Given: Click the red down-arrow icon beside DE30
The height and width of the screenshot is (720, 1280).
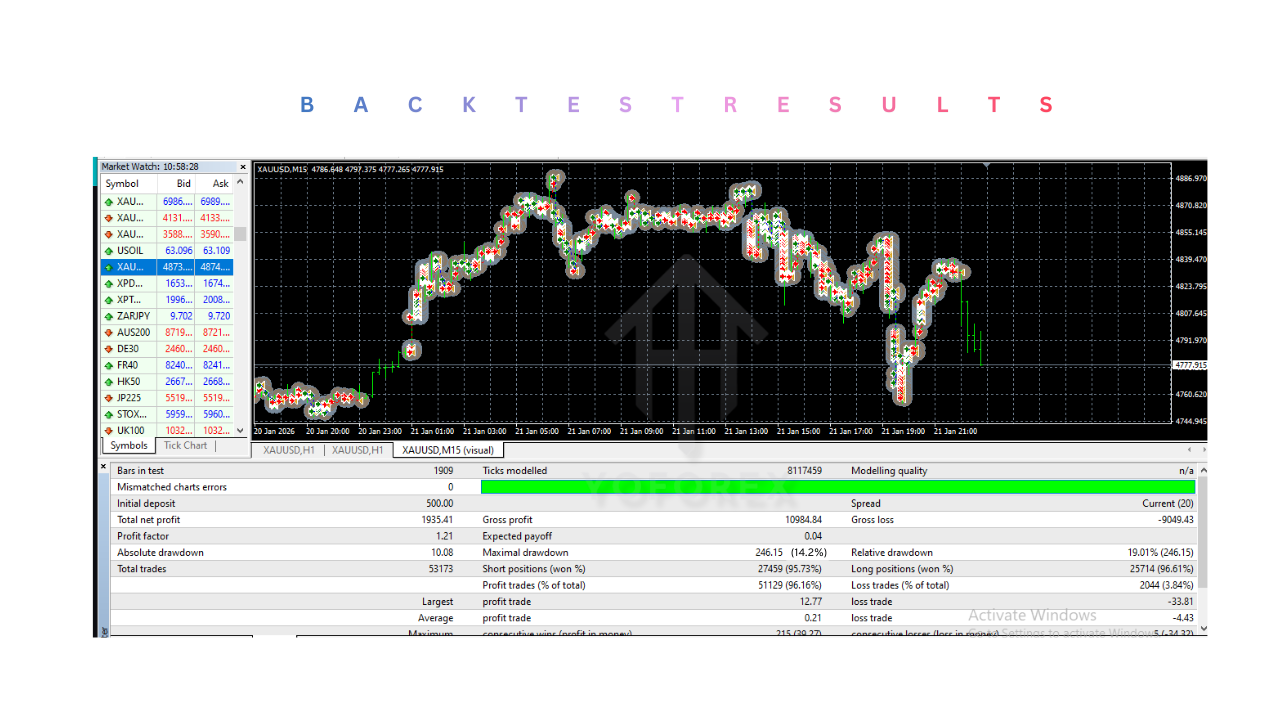Looking at the screenshot, I should 107,348.
